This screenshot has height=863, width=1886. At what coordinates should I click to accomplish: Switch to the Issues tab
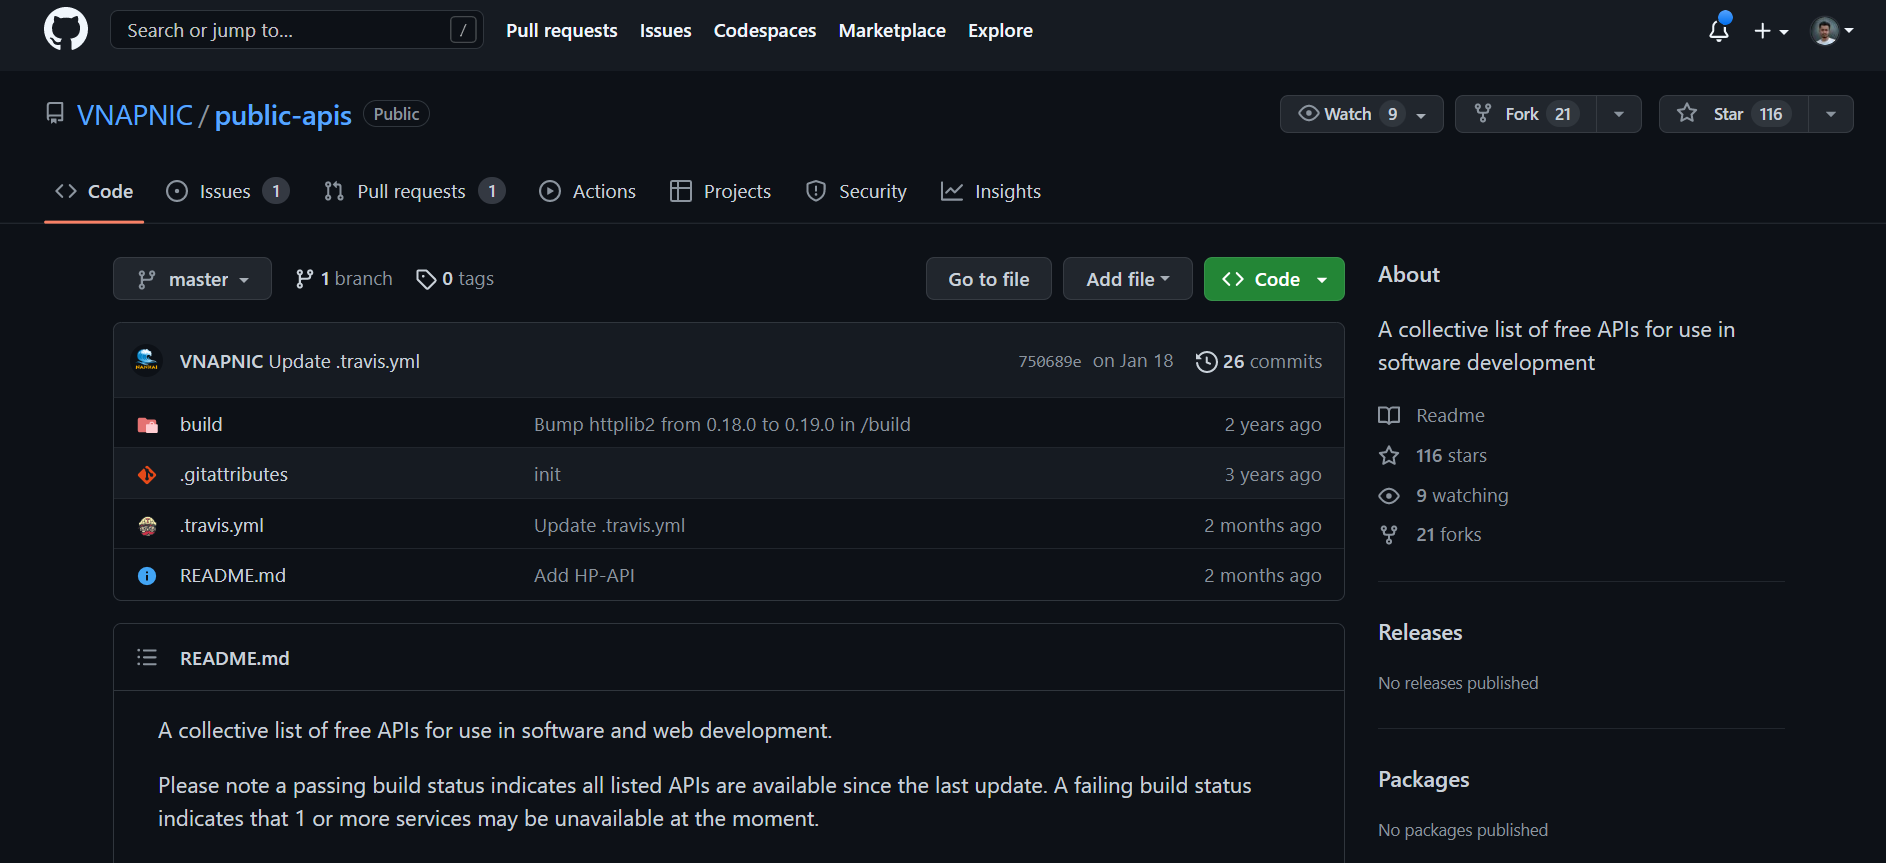(227, 191)
